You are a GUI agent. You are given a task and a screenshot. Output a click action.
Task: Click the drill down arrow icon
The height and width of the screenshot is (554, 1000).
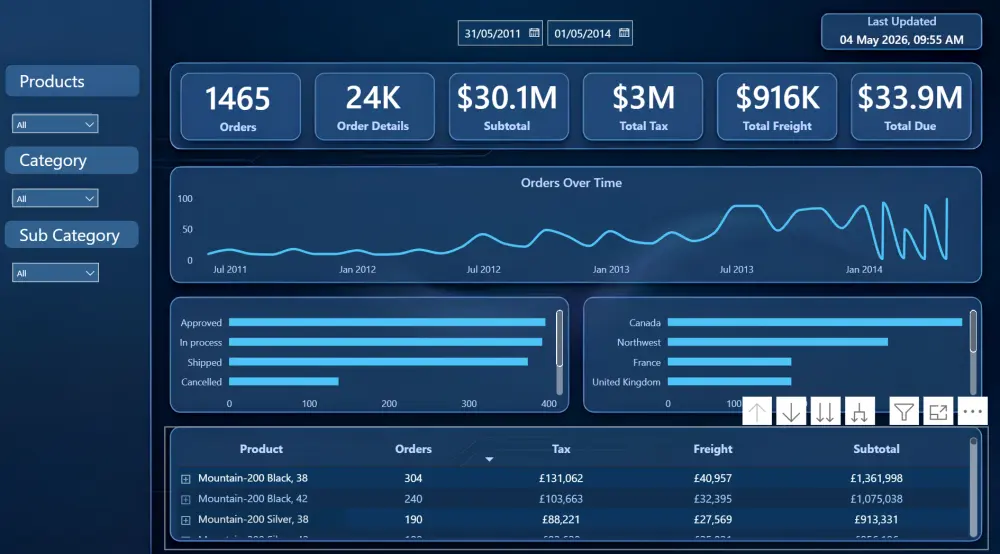(791, 412)
